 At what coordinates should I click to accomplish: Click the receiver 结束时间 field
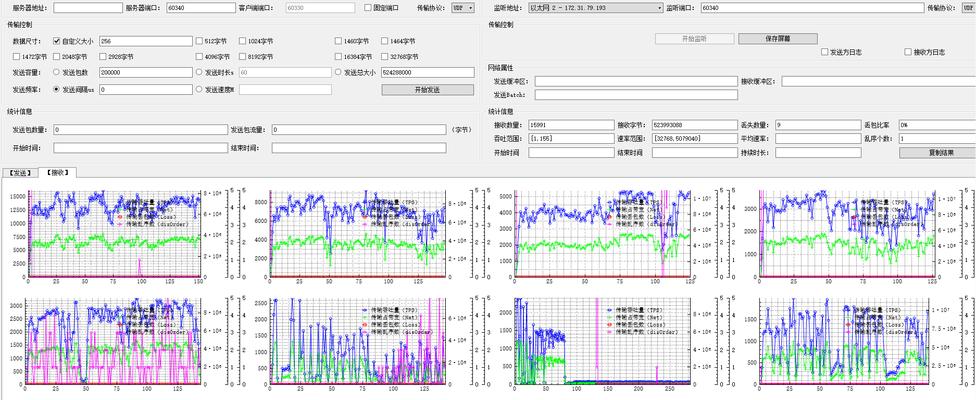tap(694, 152)
